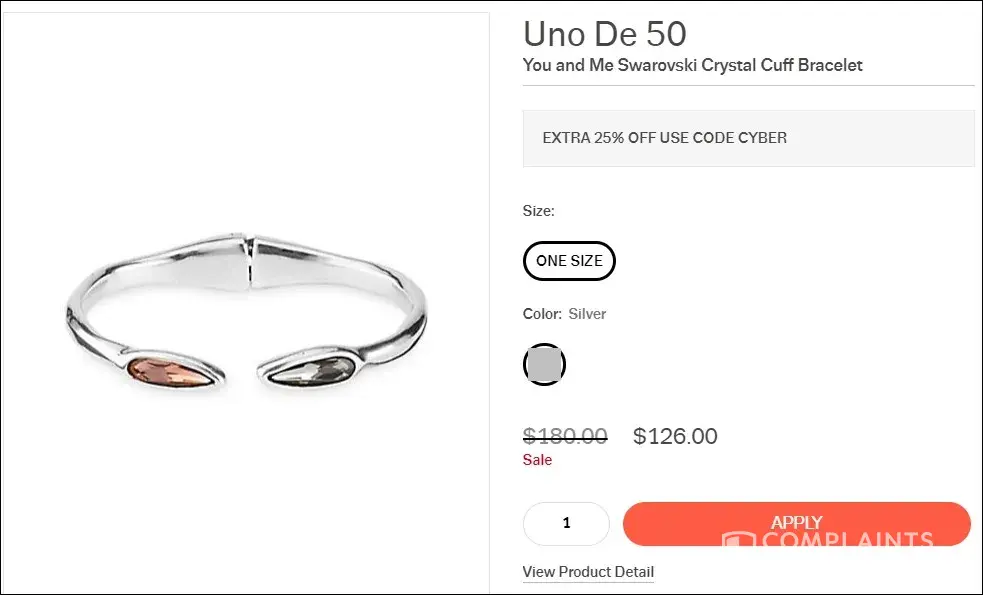
Task: Focus the quantity input field
Action: [x=566, y=523]
